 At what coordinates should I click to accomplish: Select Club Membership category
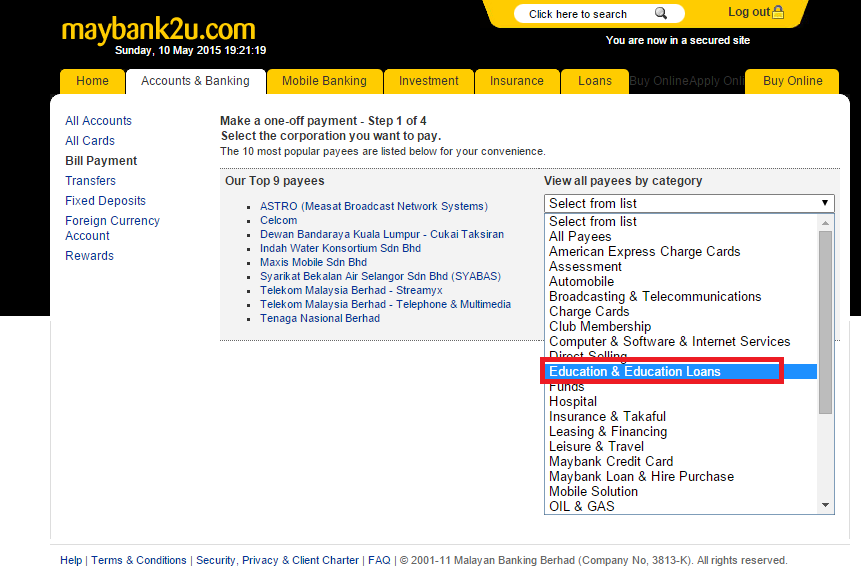pyautogui.click(x=600, y=326)
